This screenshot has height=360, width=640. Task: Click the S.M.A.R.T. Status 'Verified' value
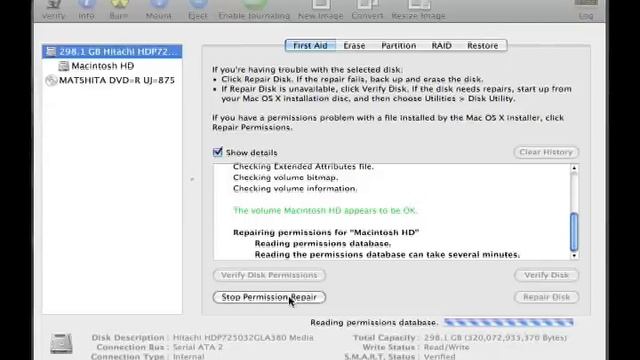click(x=439, y=356)
